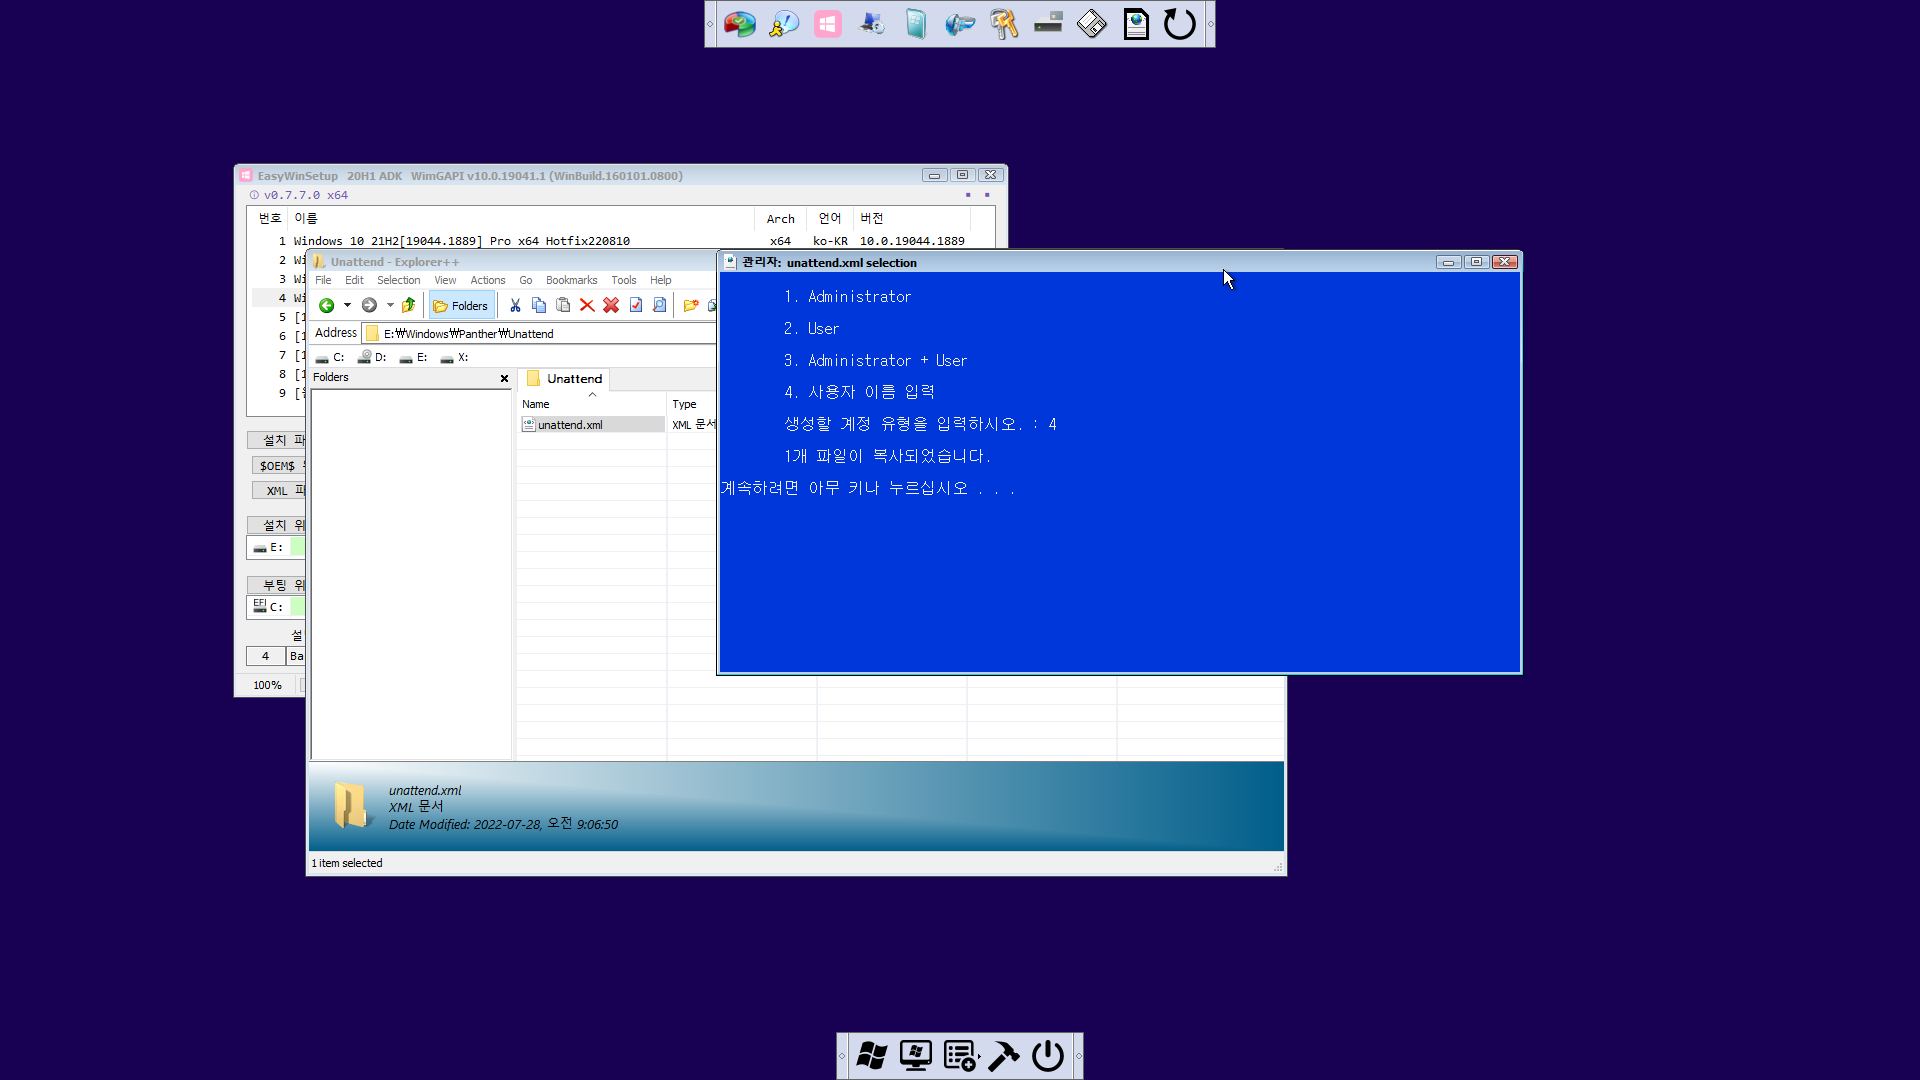This screenshot has width=1920, height=1080.
Task: Jump to drive C: in drives bar
Action: (329, 358)
